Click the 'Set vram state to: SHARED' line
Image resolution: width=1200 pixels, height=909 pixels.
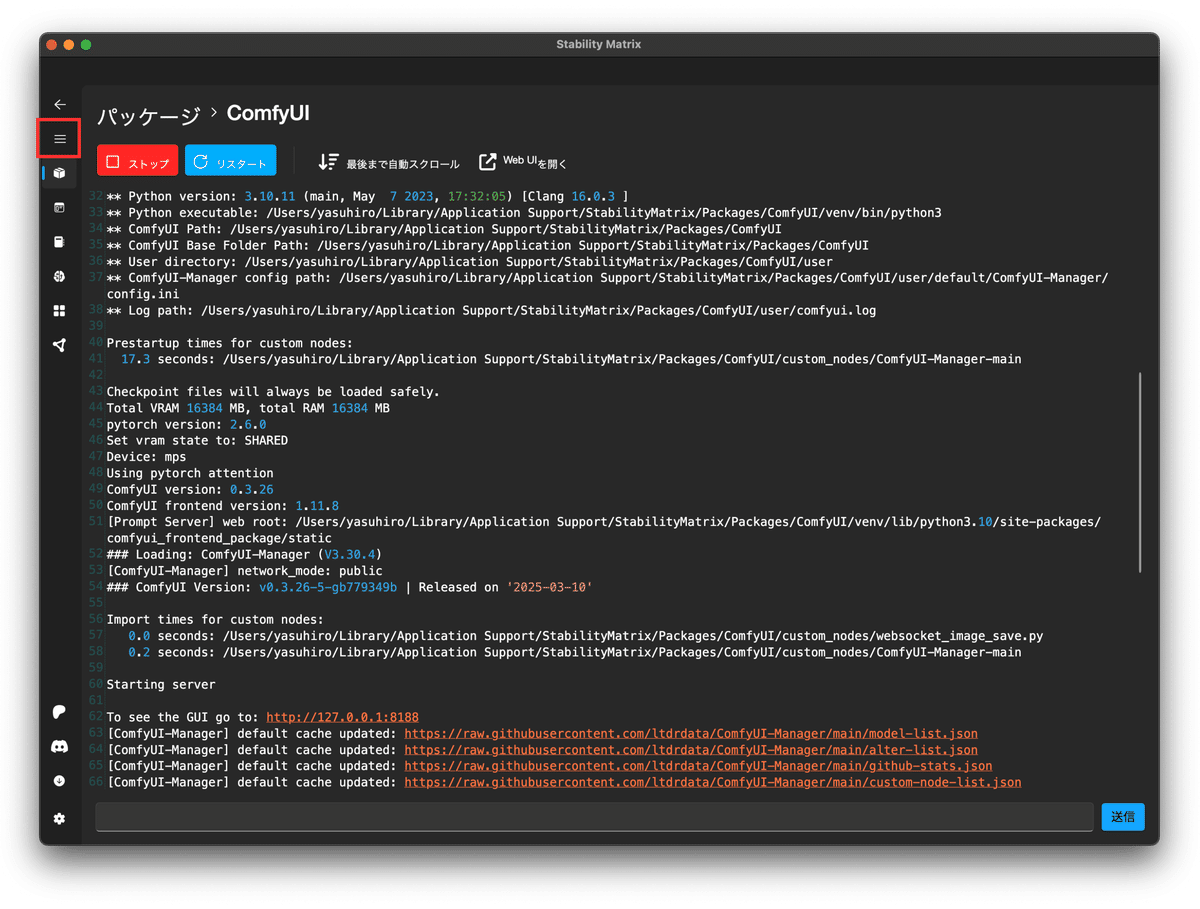197,441
